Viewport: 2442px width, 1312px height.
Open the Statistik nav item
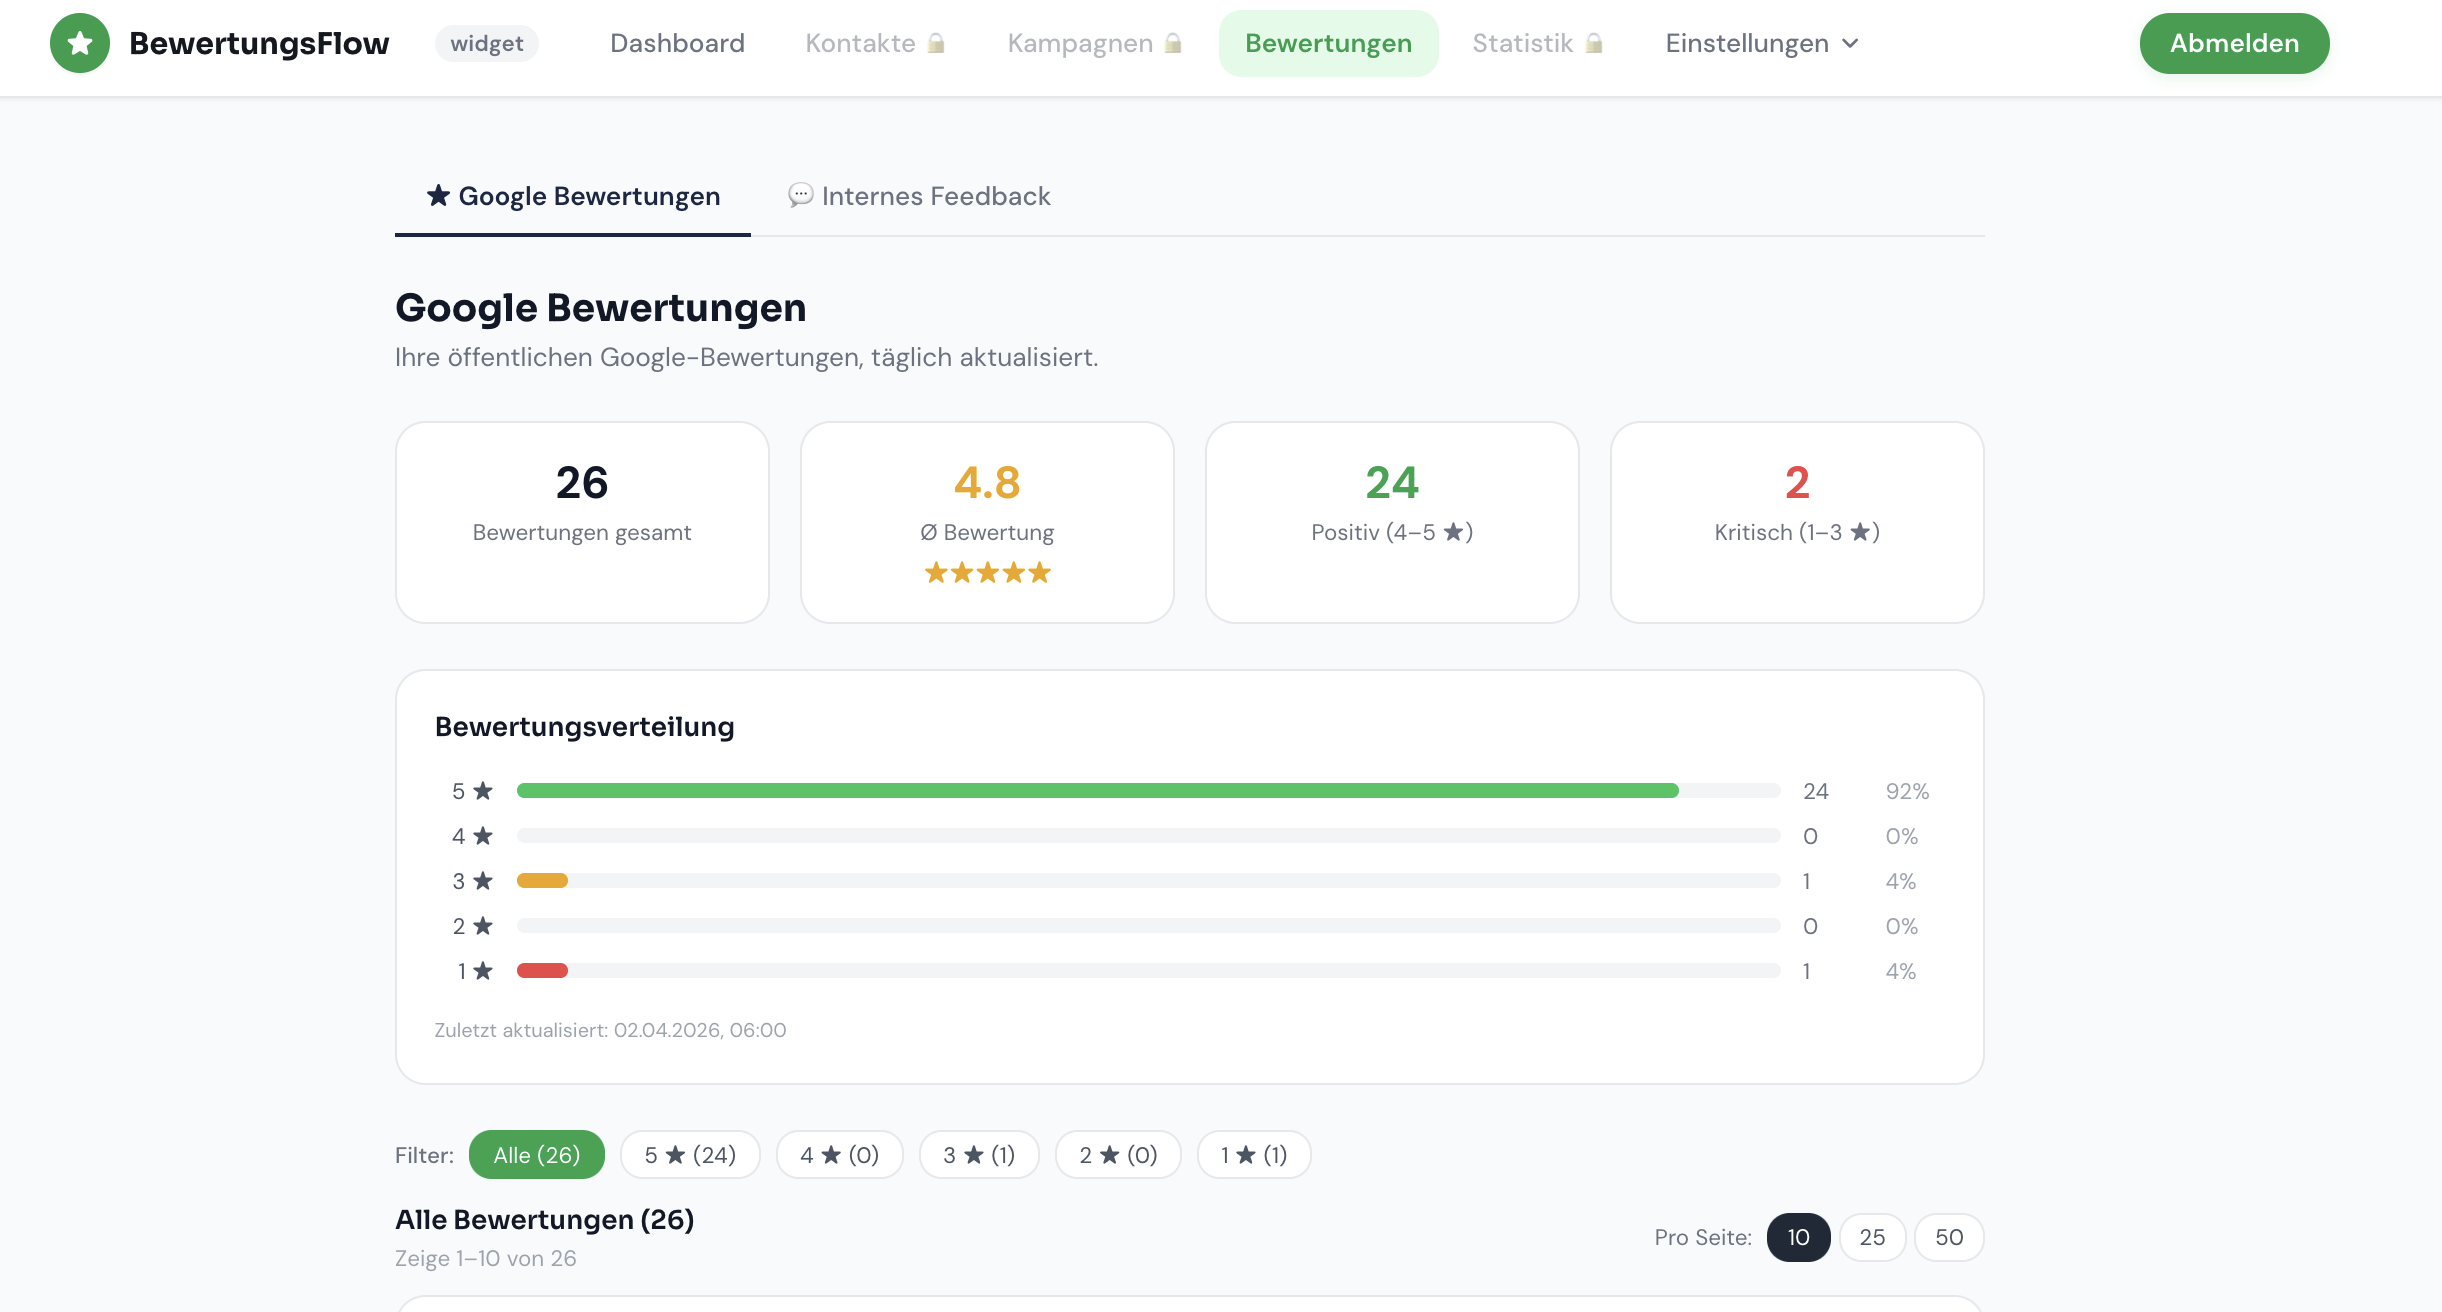click(1538, 43)
